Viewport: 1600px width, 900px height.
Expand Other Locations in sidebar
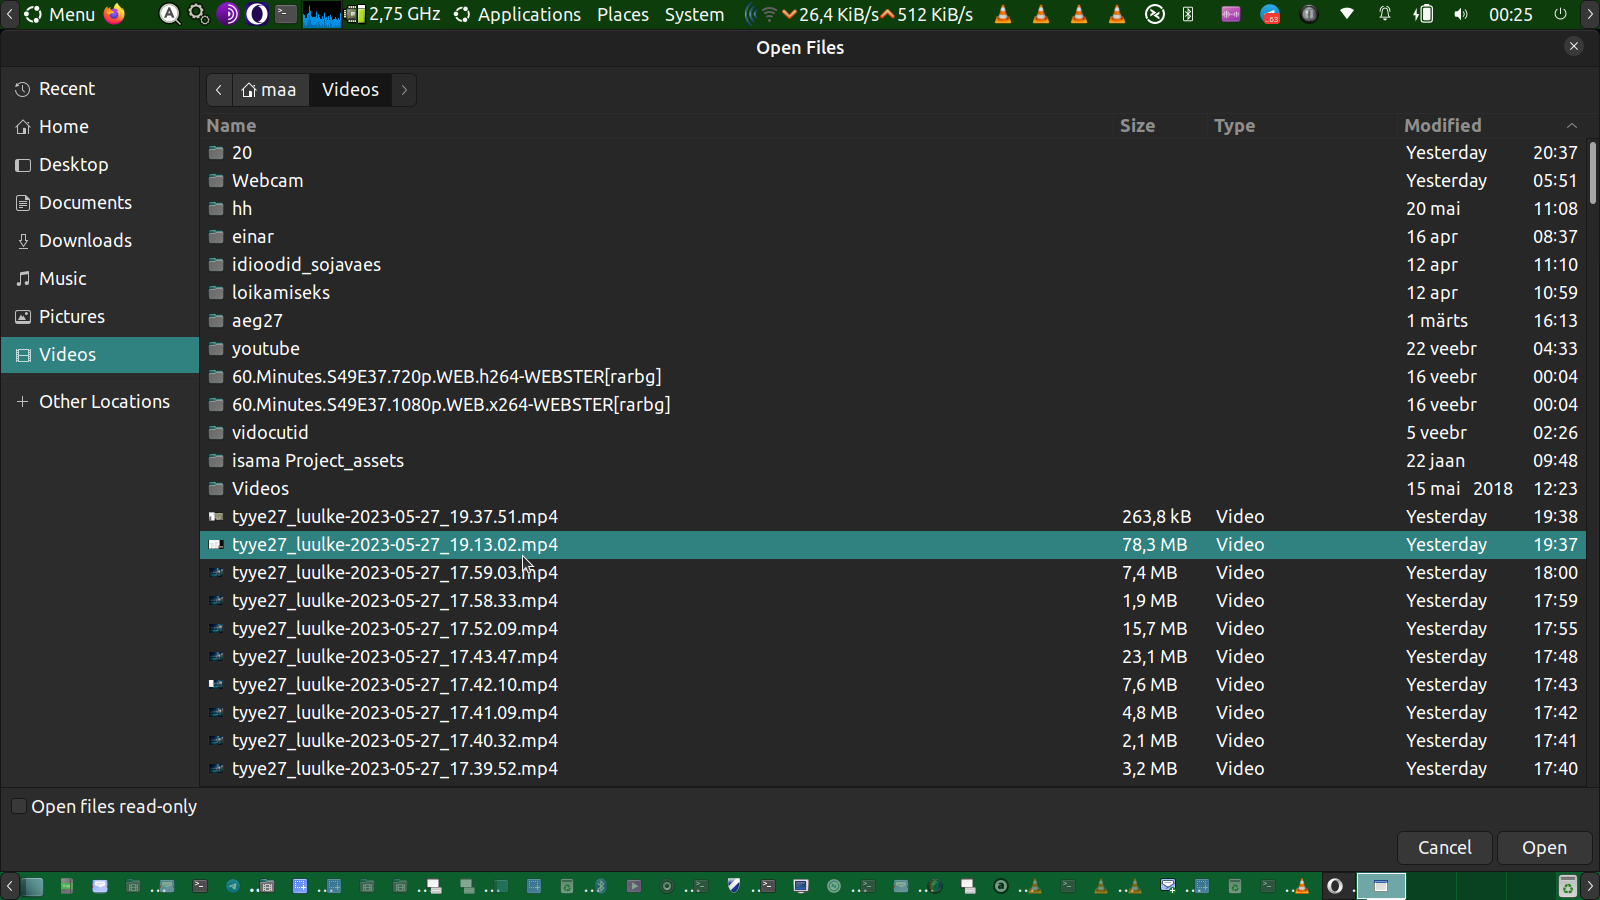[x=104, y=402]
